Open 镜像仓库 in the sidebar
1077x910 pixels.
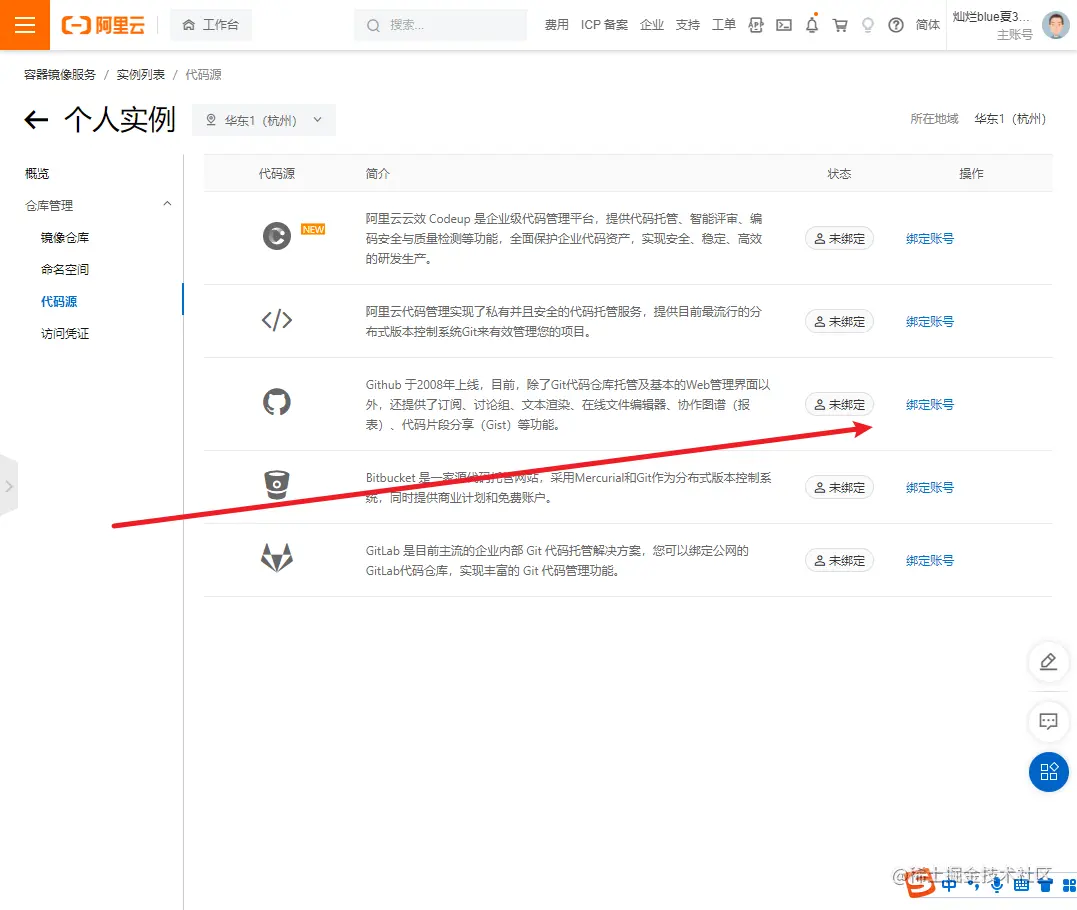(65, 238)
